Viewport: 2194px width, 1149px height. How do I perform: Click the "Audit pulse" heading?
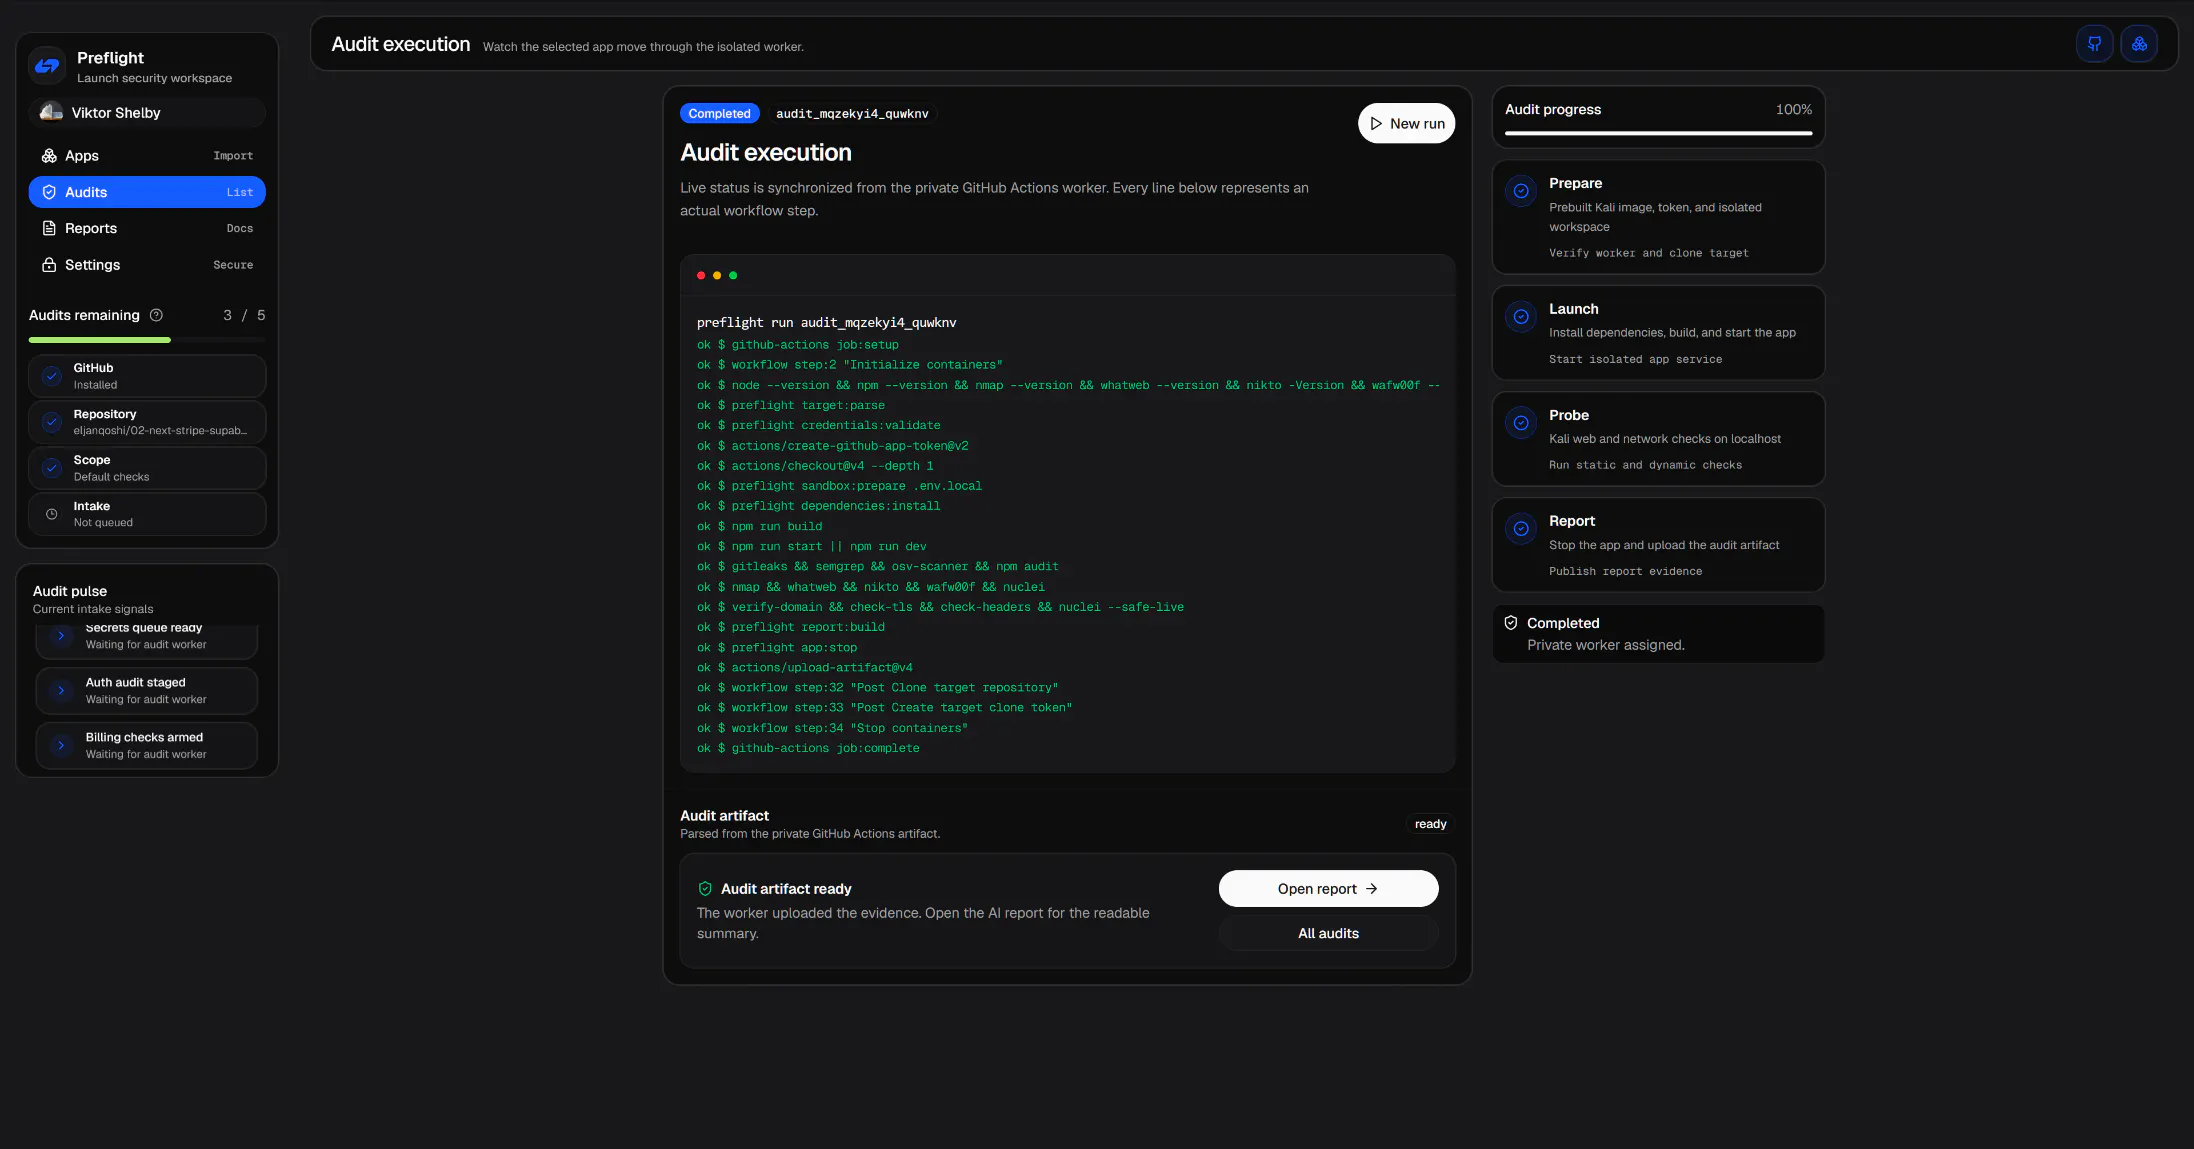click(70, 591)
